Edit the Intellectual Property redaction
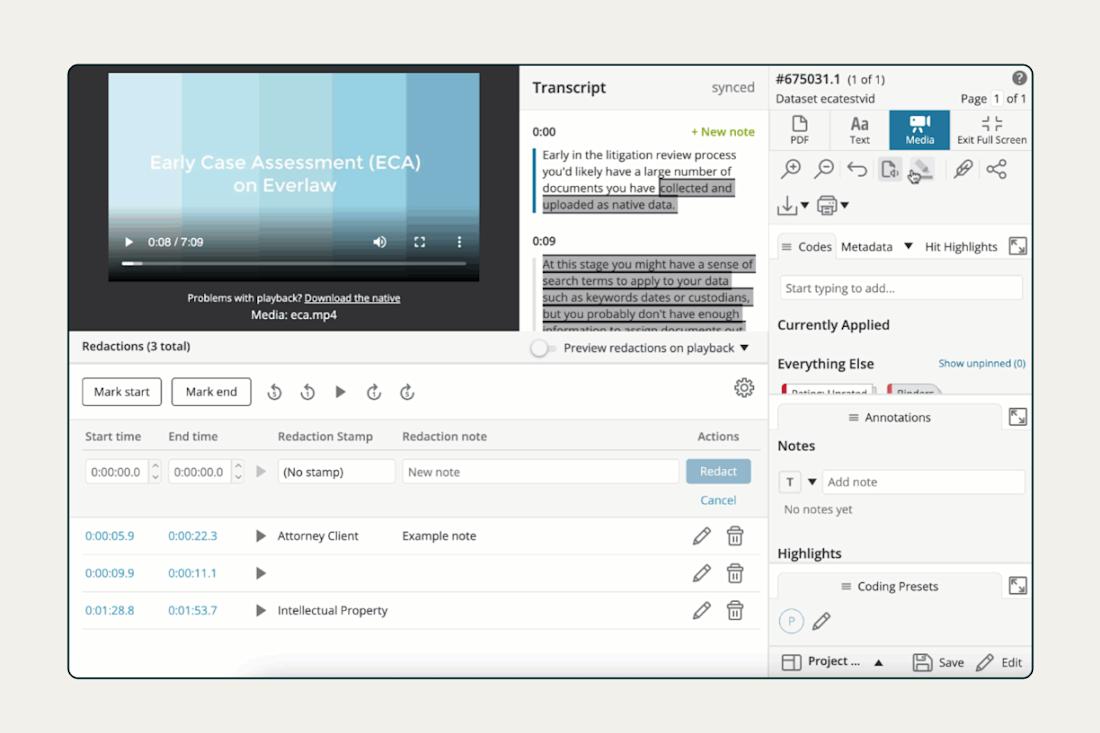The width and height of the screenshot is (1100, 733). tap(701, 610)
